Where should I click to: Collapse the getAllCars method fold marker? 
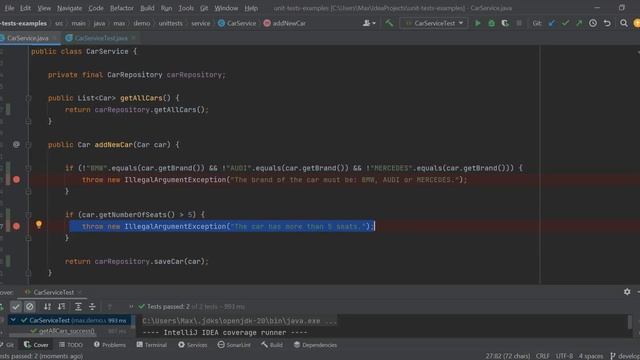click(x=28, y=98)
